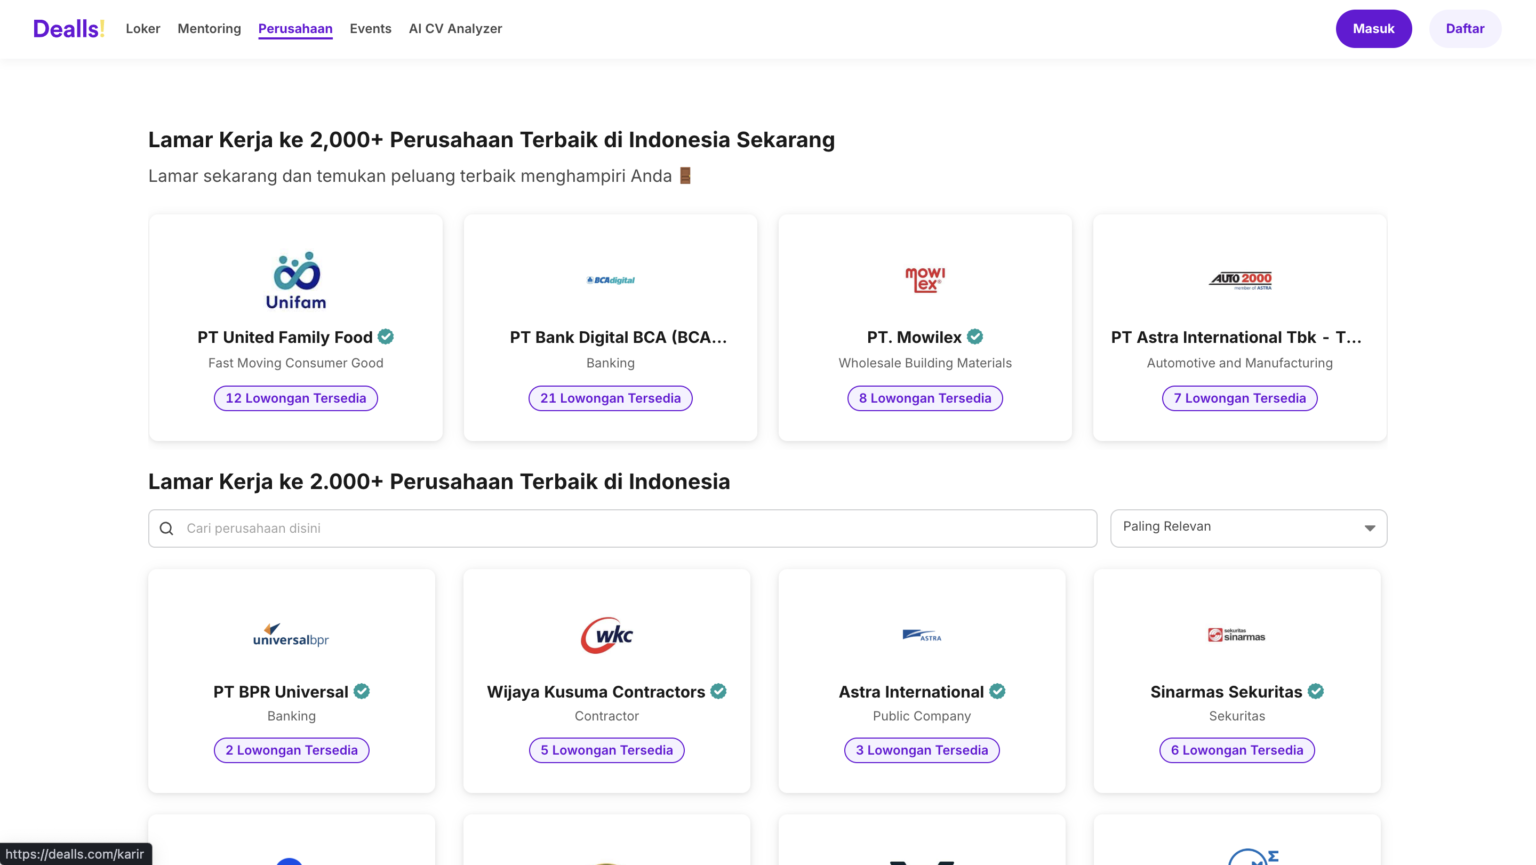Click the search magnifier icon
This screenshot has height=865, width=1536.
(166, 528)
